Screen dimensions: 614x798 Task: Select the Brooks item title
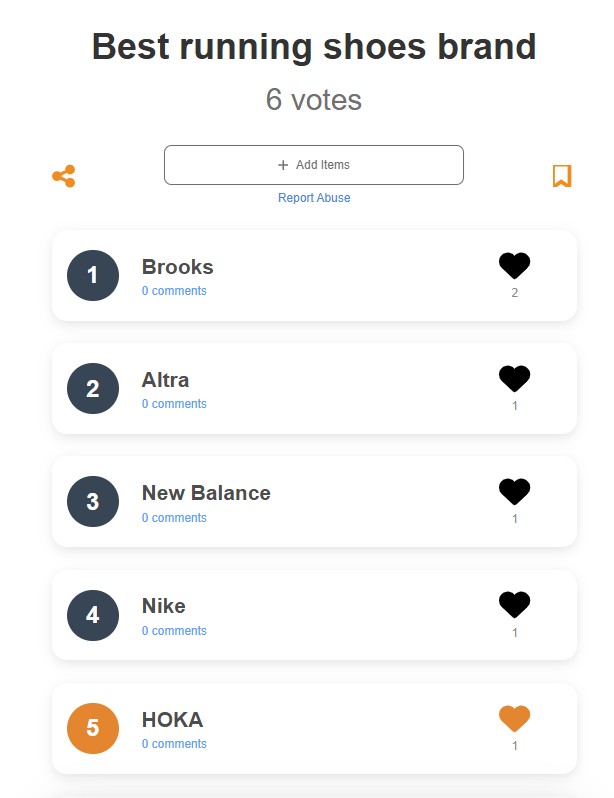click(x=177, y=267)
